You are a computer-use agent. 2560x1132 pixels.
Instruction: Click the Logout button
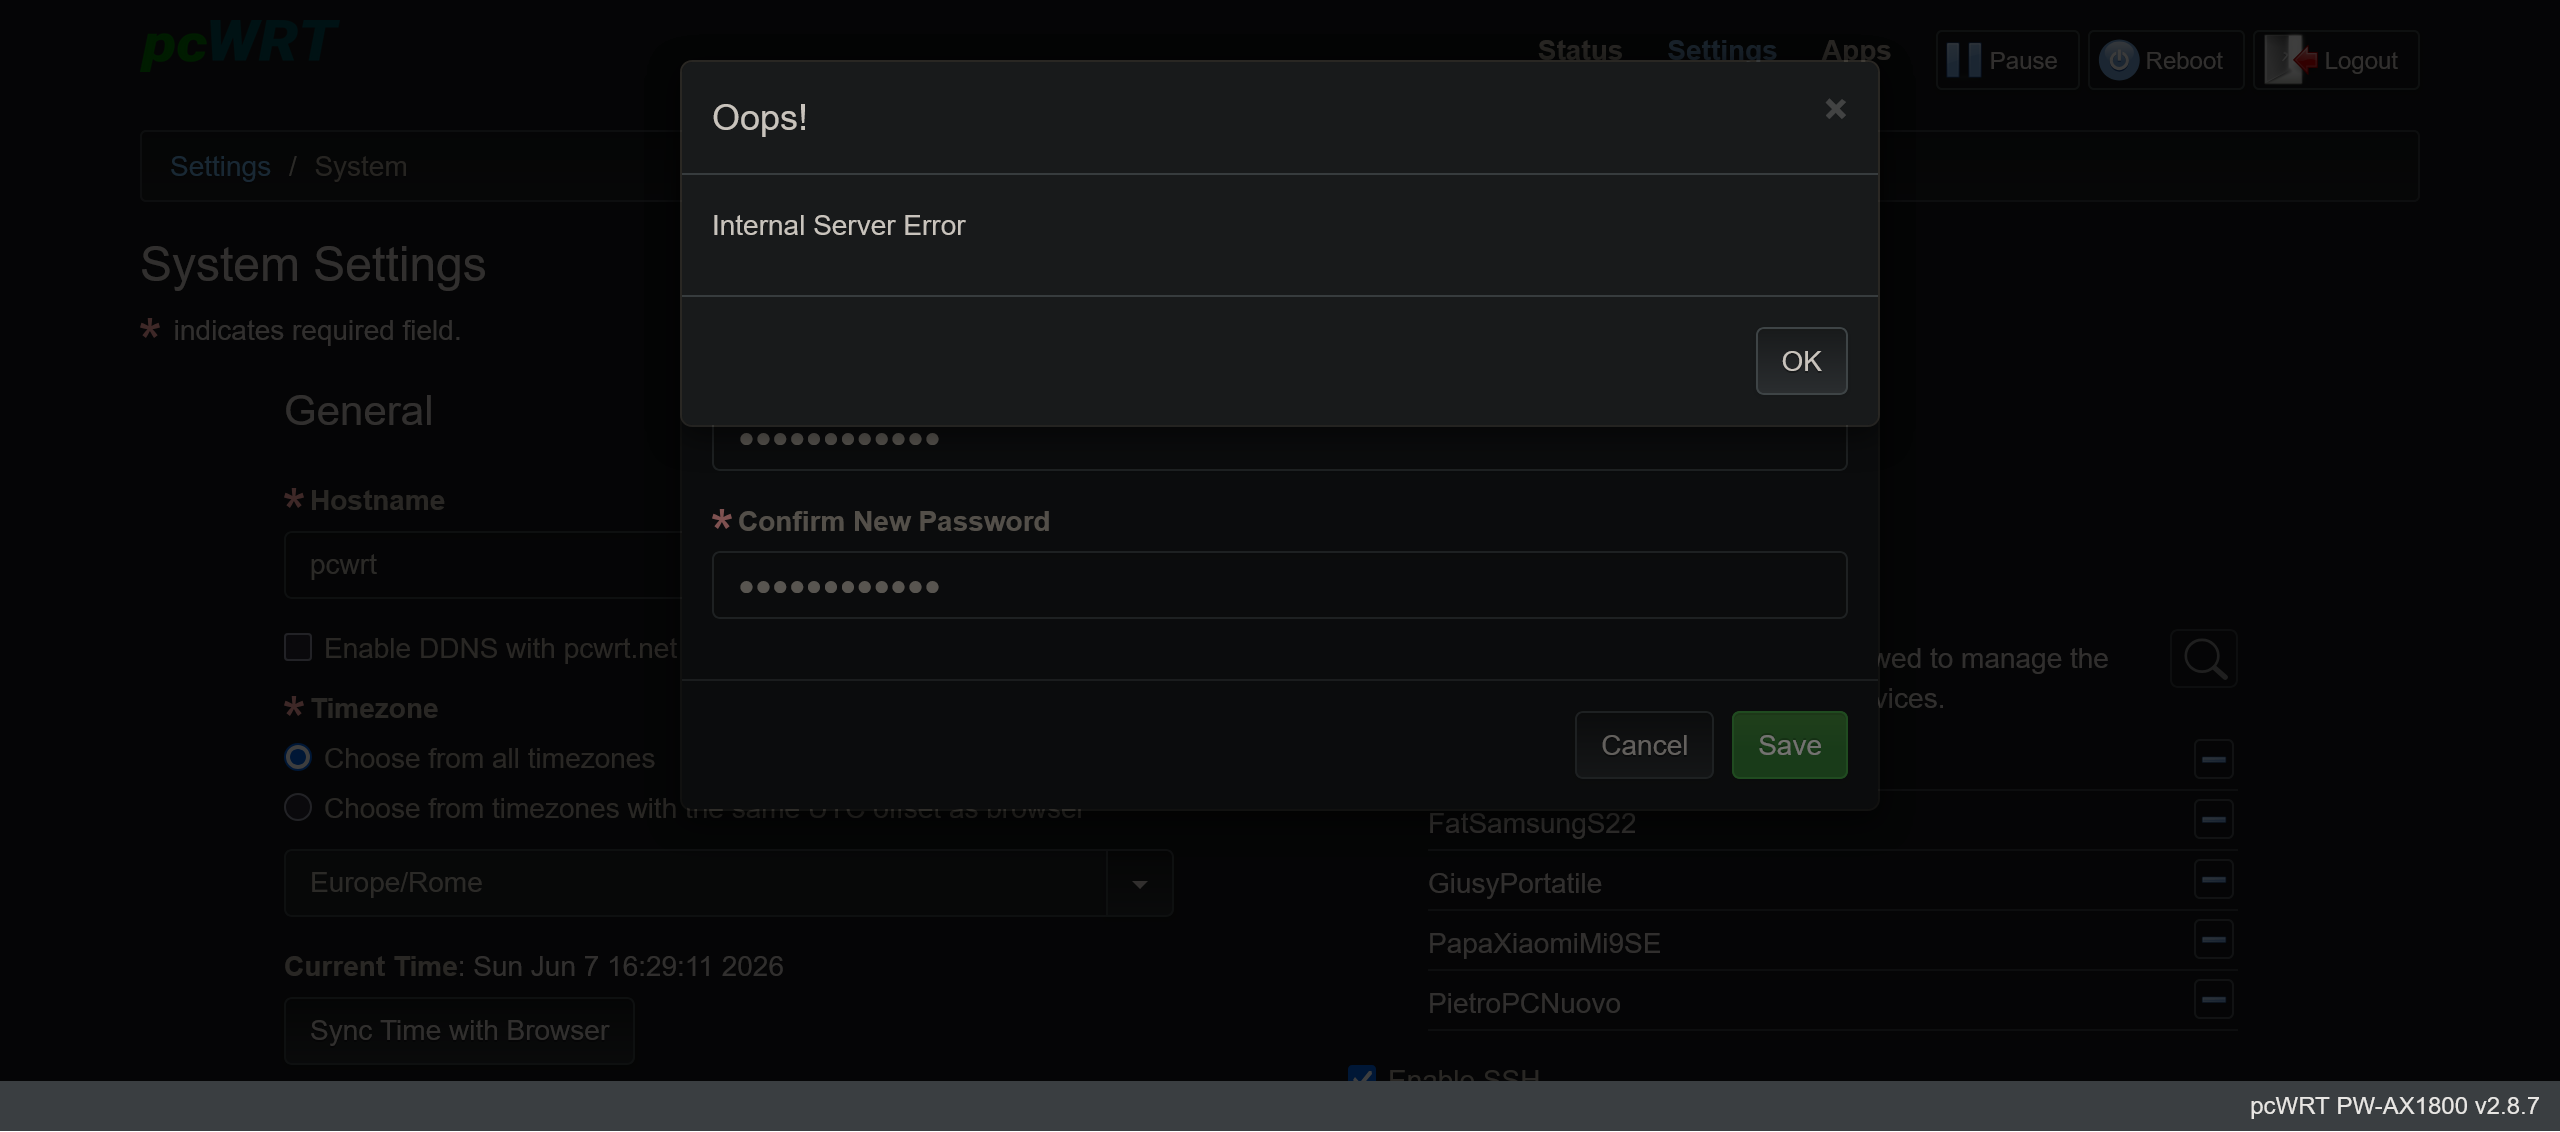coord(2336,60)
